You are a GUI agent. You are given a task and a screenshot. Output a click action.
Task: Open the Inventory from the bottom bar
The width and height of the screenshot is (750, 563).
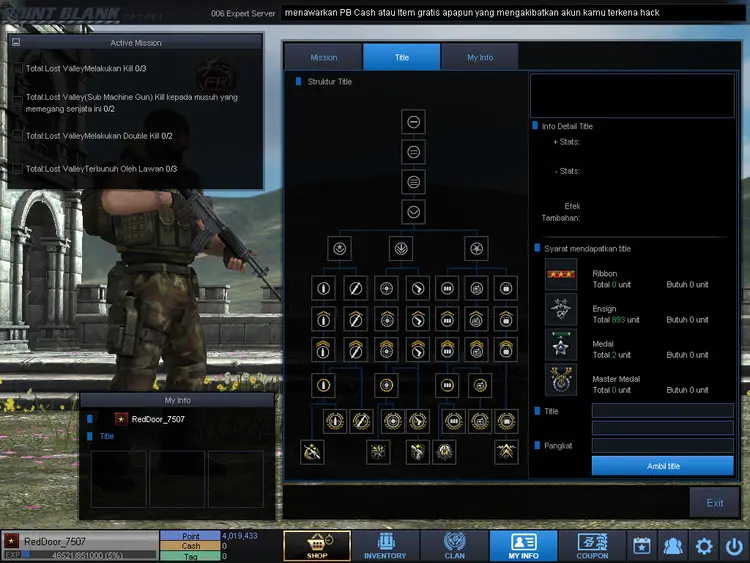(386, 545)
